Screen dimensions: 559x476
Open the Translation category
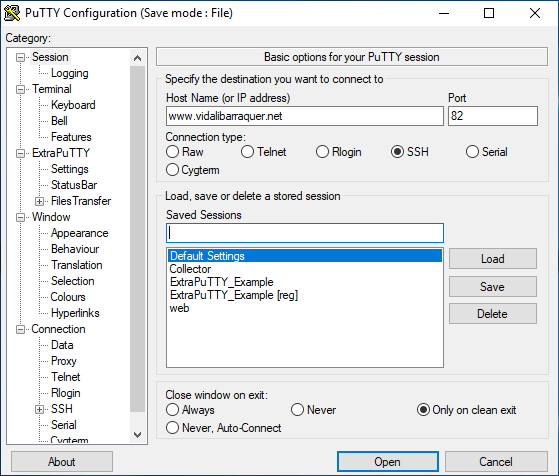coord(77,265)
